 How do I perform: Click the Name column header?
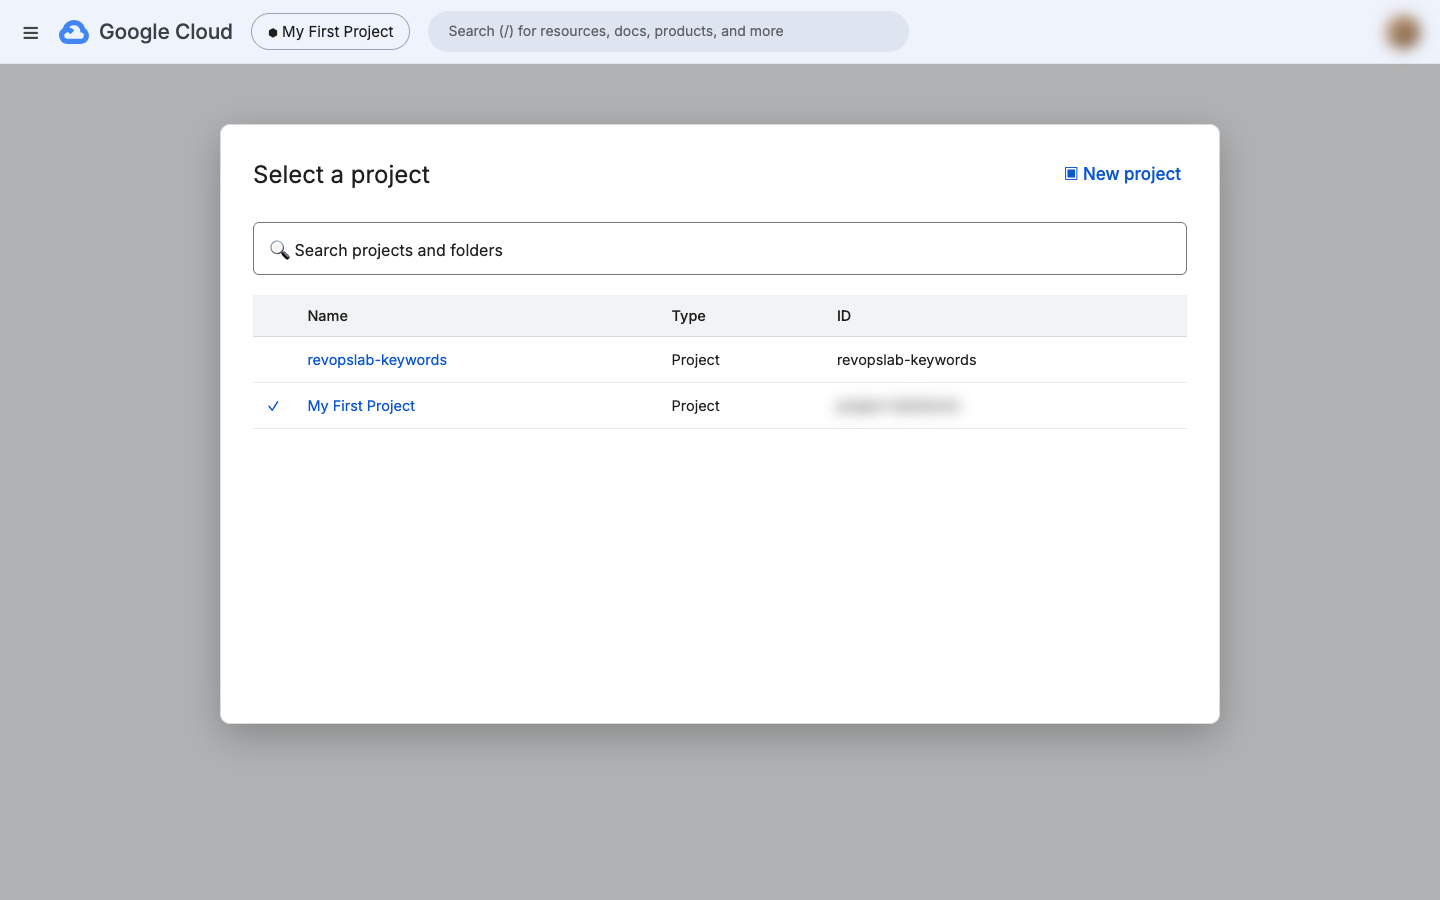click(328, 316)
